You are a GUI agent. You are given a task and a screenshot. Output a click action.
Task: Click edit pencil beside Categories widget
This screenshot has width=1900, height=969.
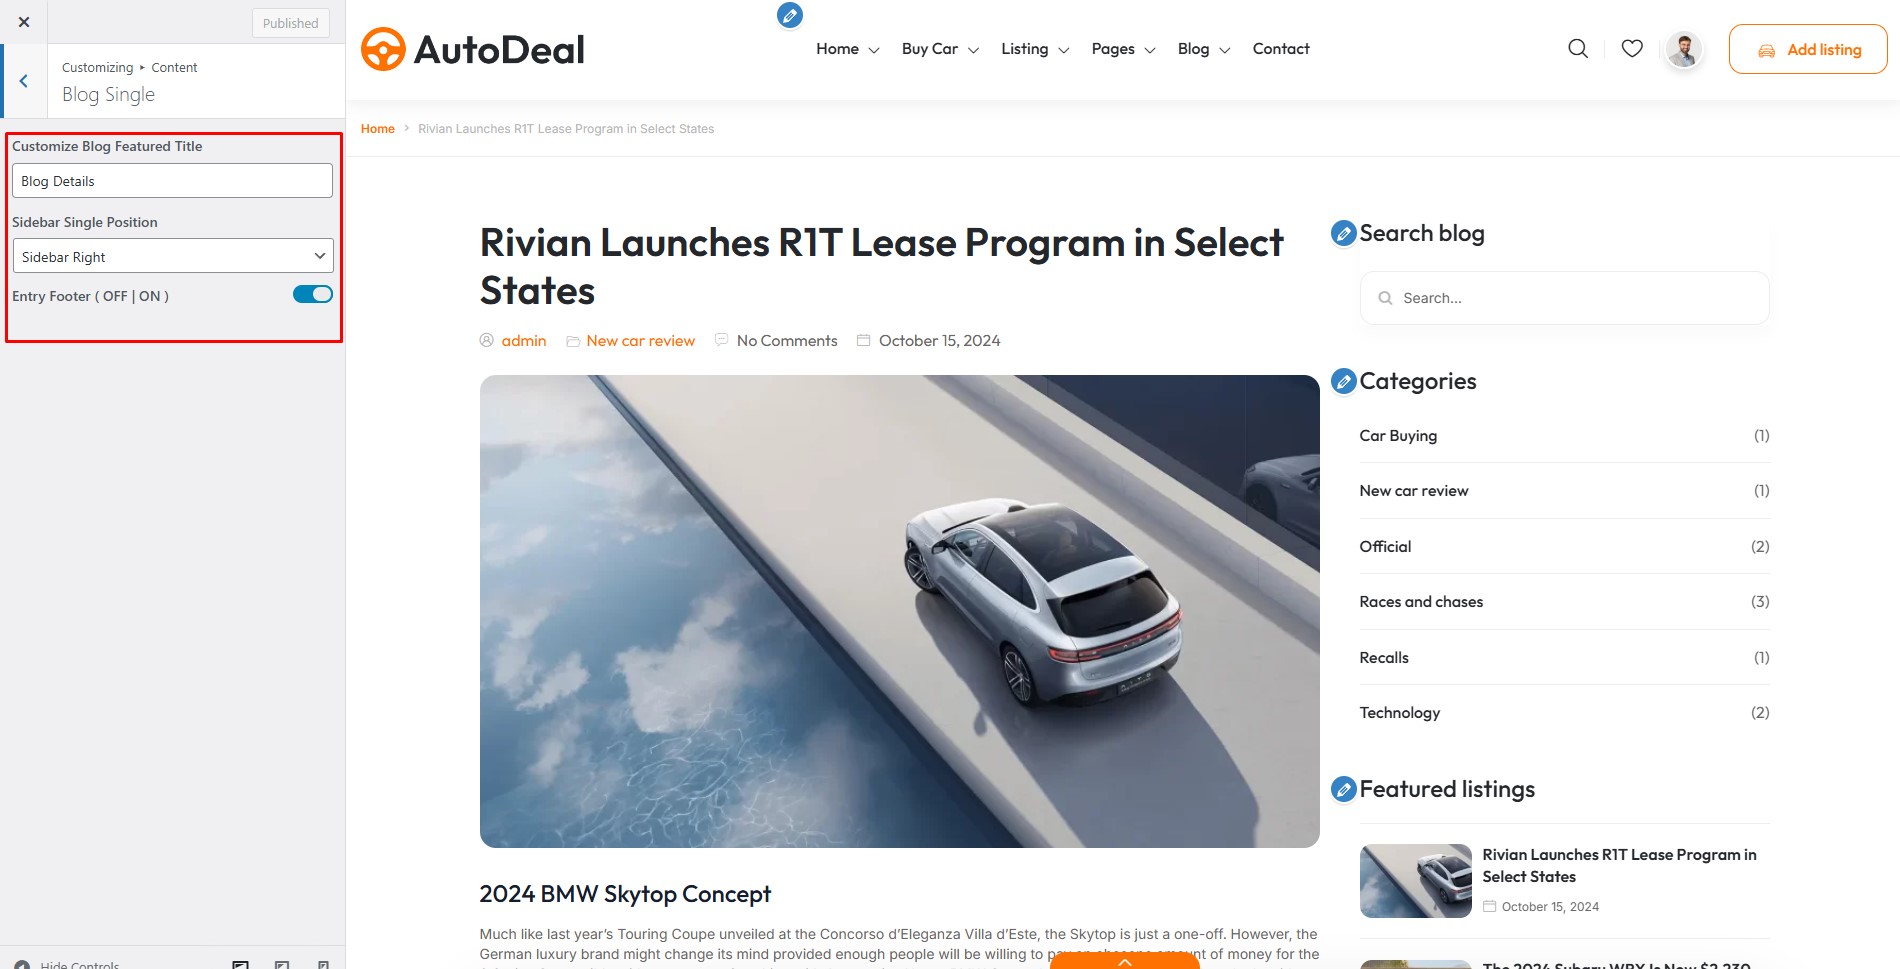(1344, 381)
